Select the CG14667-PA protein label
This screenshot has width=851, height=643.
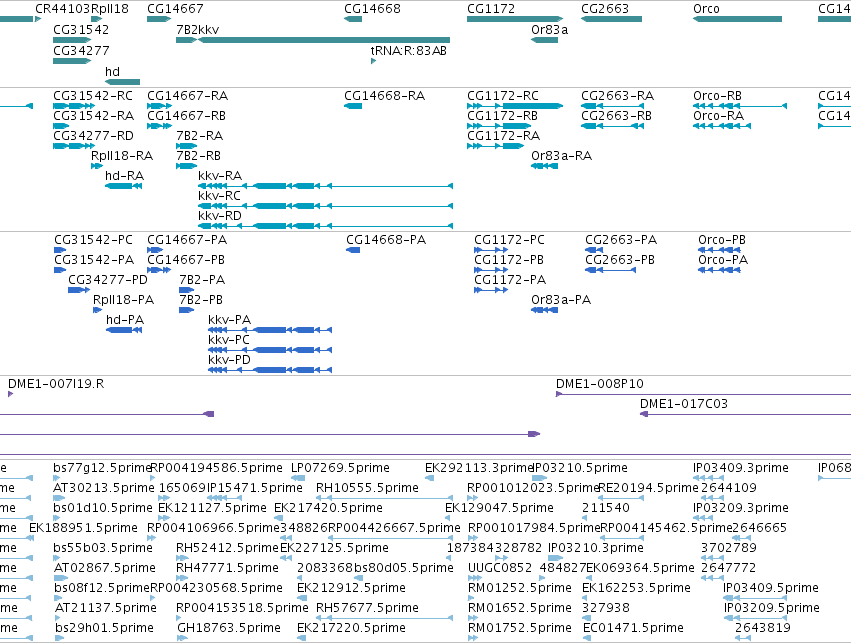click(x=187, y=240)
